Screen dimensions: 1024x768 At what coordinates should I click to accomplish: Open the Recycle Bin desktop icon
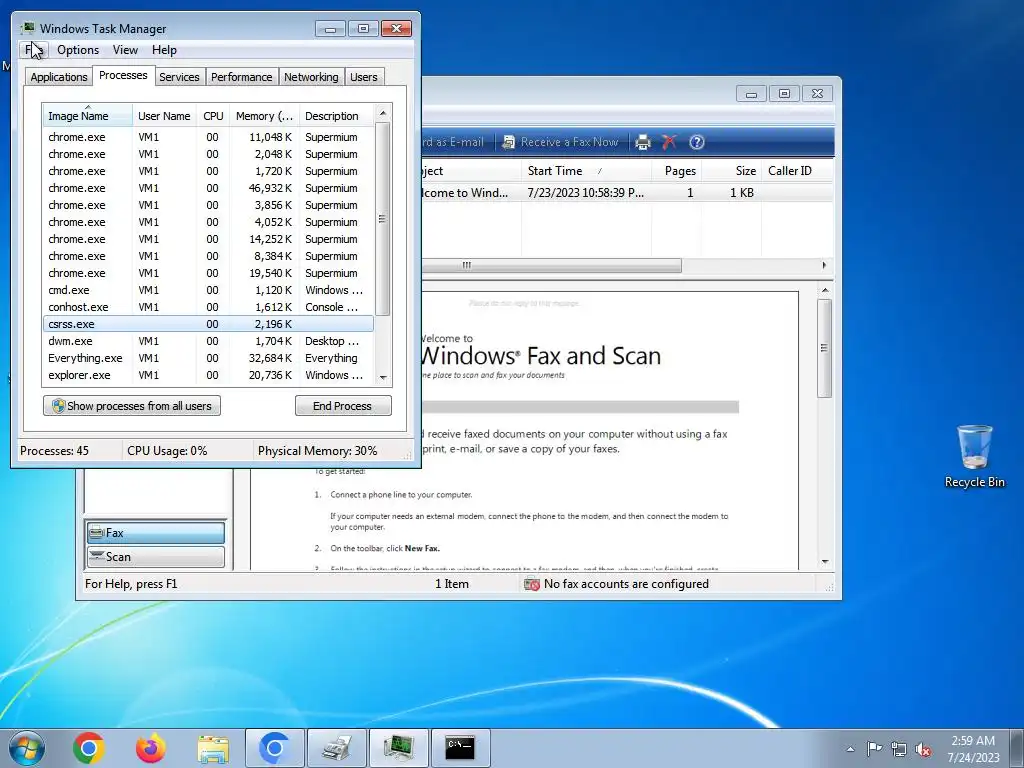pyautogui.click(x=974, y=456)
